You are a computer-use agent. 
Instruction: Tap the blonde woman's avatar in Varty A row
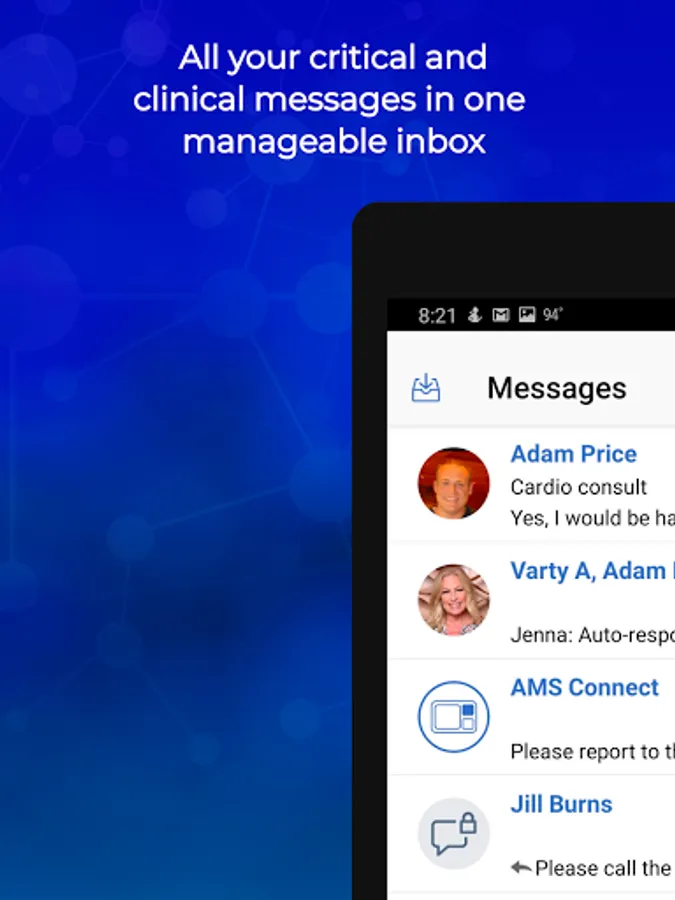(x=453, y=600)
